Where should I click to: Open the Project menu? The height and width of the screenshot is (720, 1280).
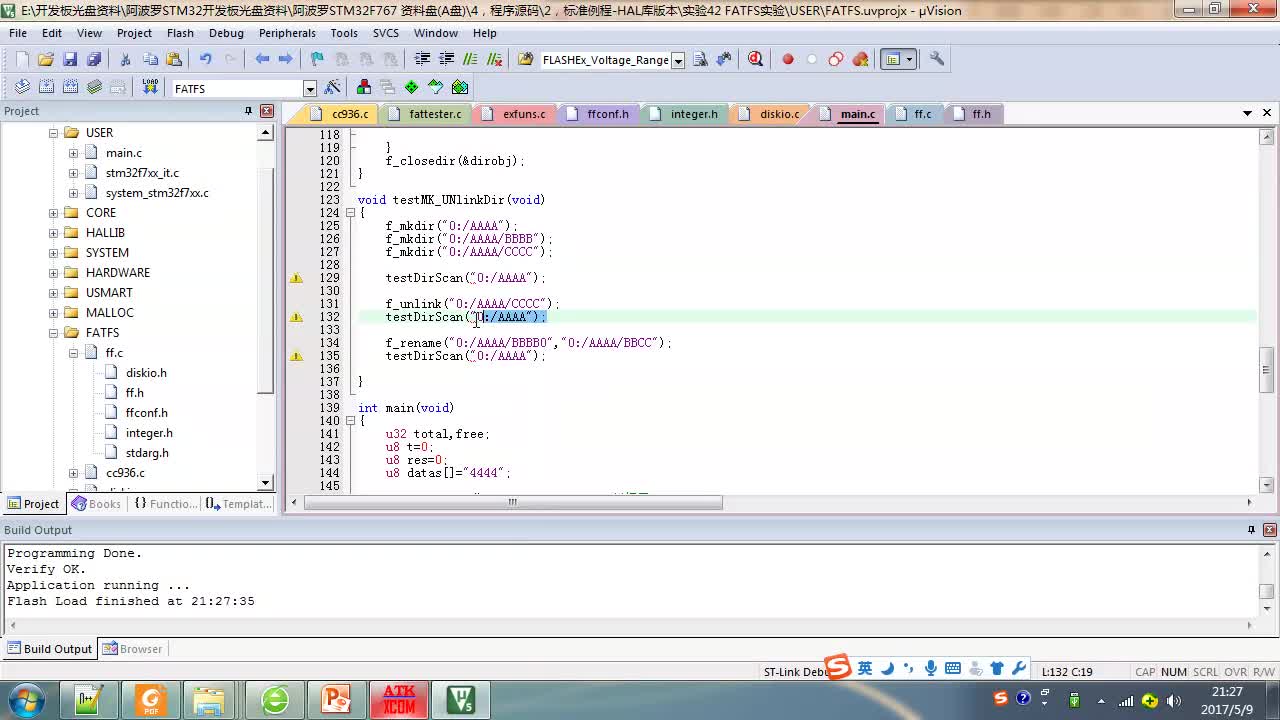[x=134, y=33]
